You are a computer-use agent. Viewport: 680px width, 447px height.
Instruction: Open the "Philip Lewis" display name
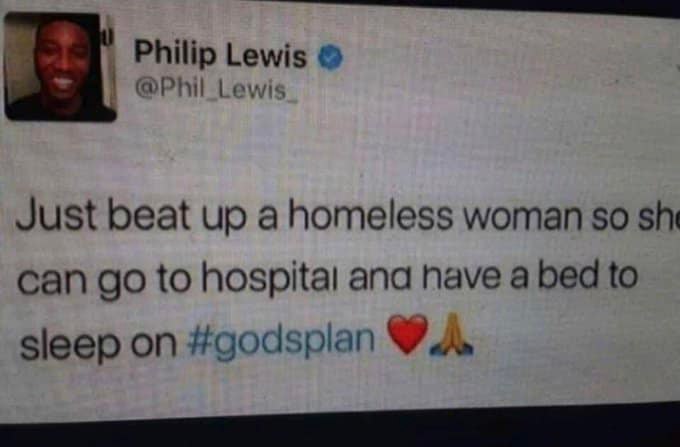pos(220,55)
